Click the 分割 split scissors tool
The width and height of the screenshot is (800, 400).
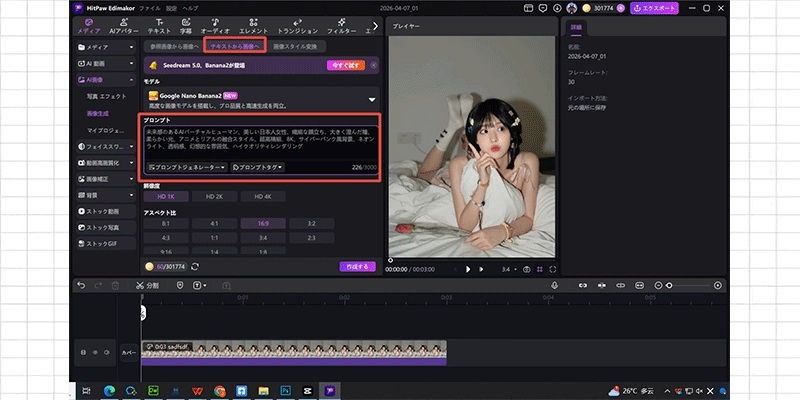coord(147,286)
